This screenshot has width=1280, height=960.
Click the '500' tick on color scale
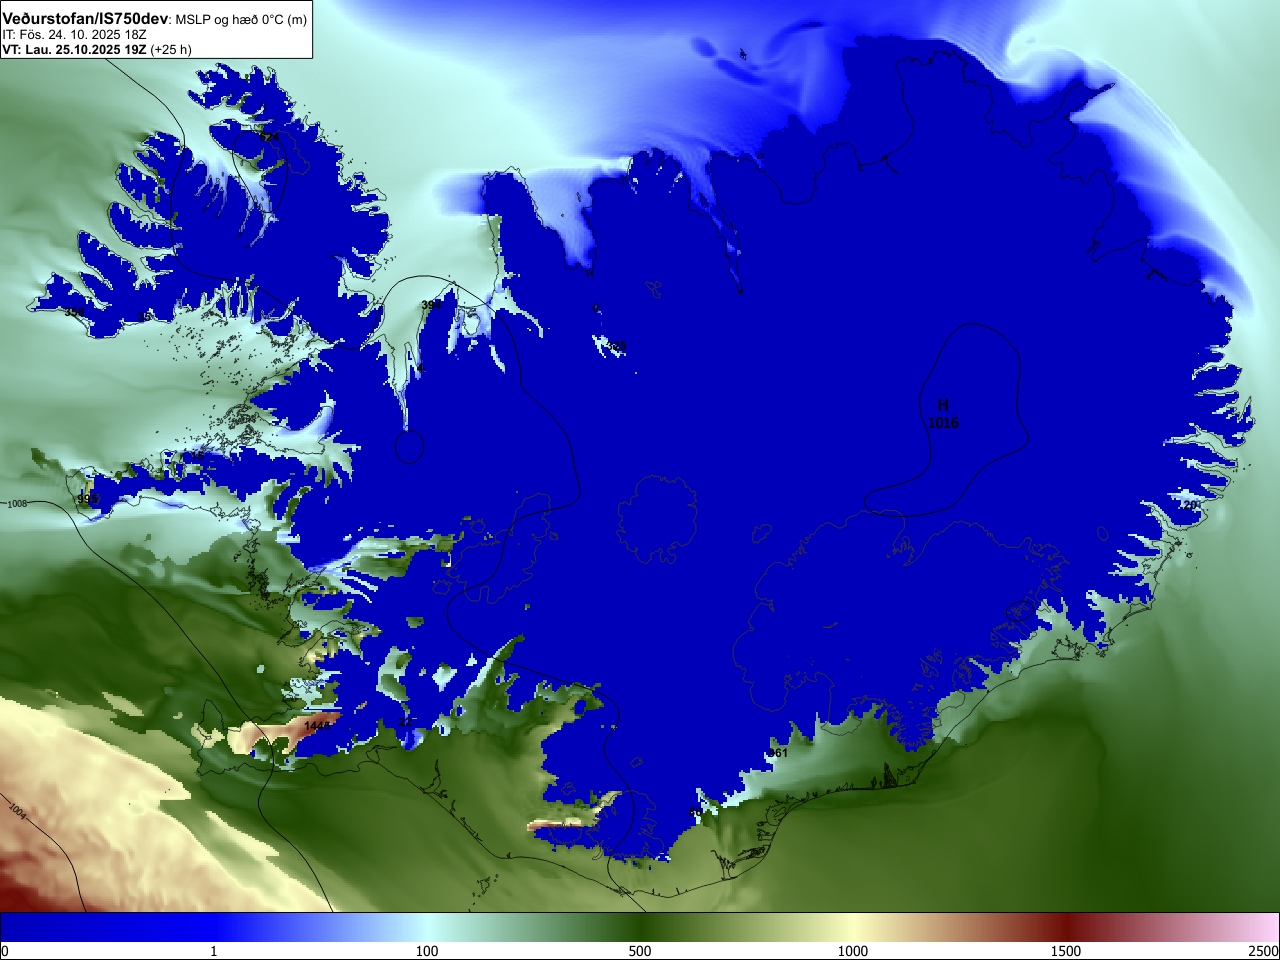pyautogui.click(x=640, y=951)
